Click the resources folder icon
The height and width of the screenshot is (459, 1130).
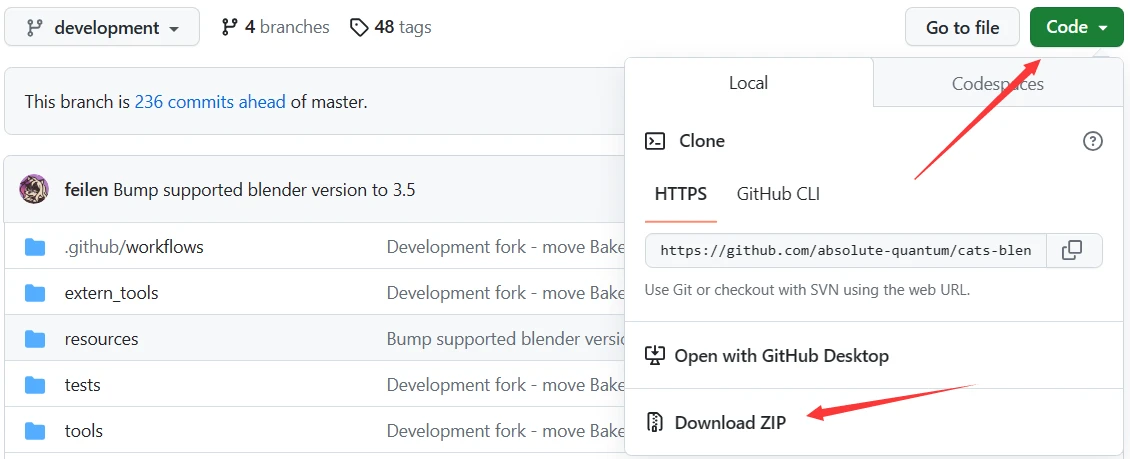[x=35, y=339]
